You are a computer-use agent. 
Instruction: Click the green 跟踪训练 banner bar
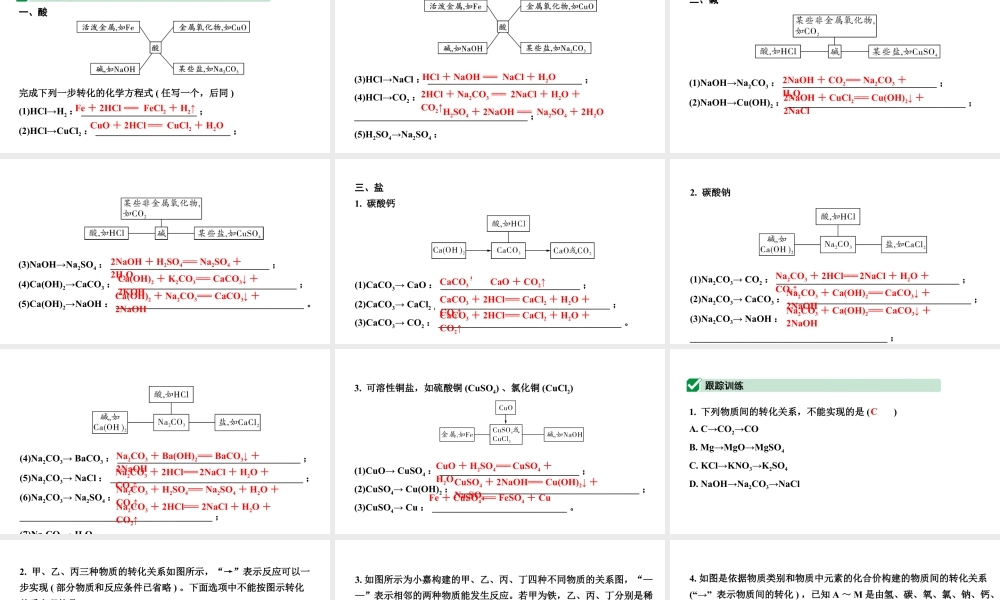[810, 385]
